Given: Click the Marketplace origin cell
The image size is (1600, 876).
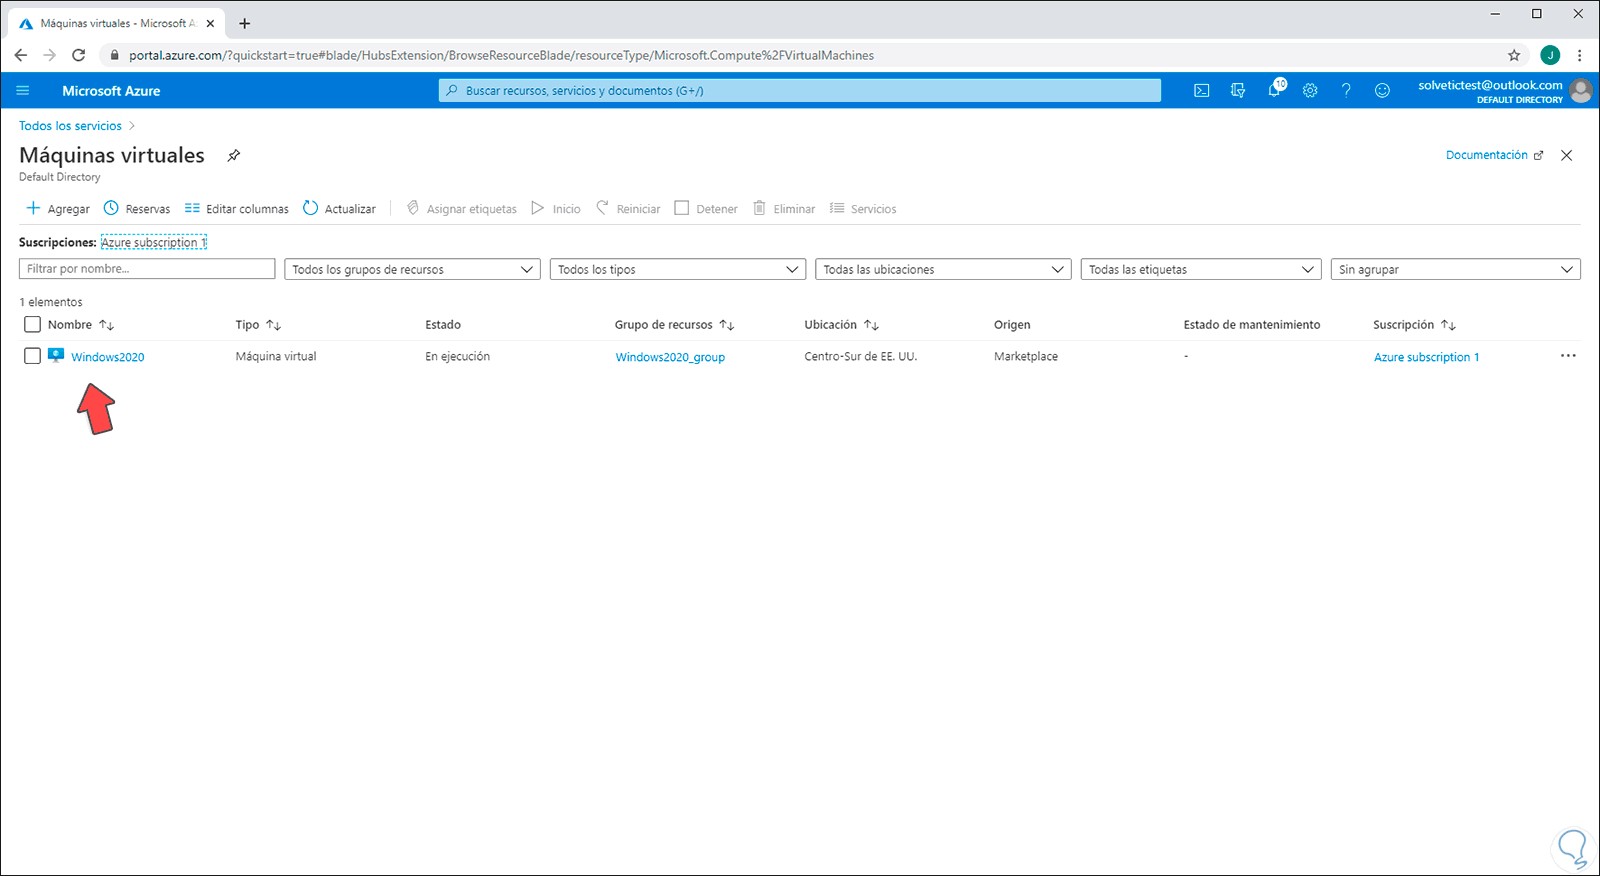Looking at the screenshot, I should [1026, 357].
